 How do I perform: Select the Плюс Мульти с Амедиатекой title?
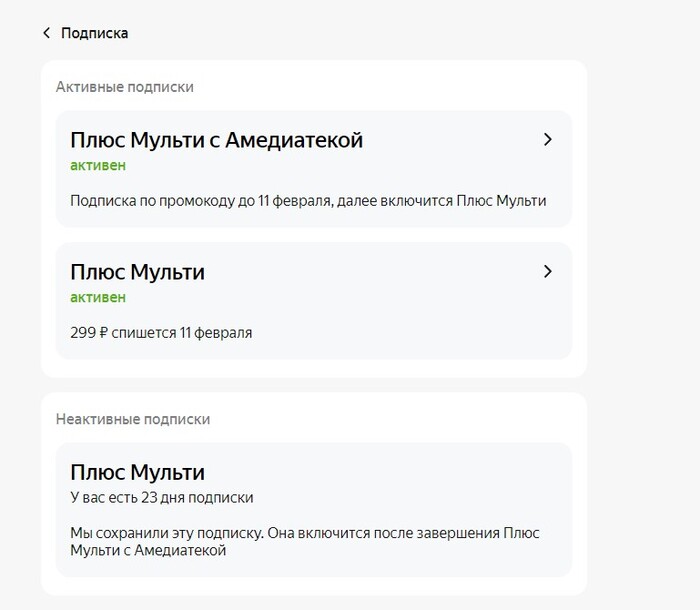click(216, 140)
